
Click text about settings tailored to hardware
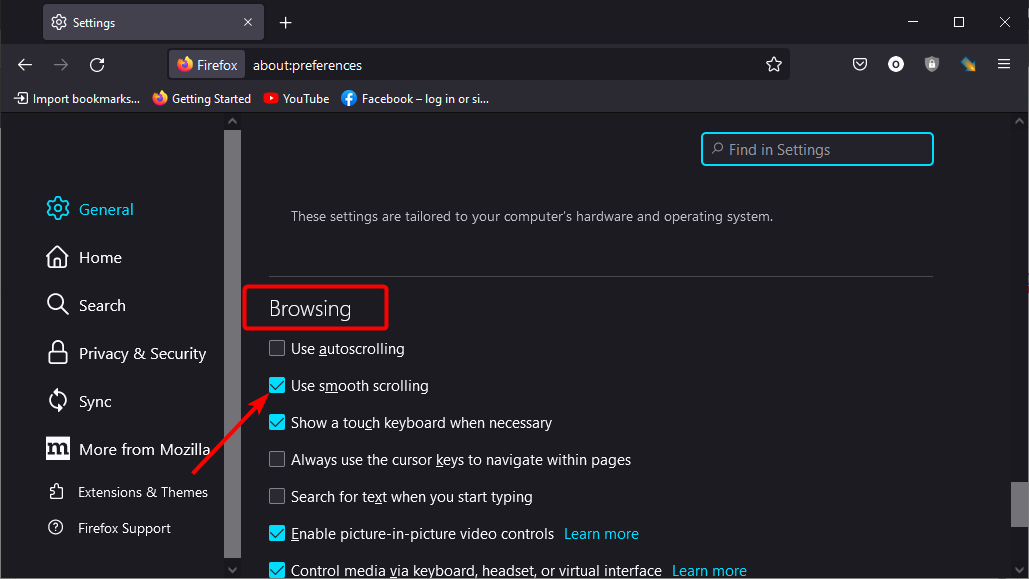[x=532, y=216]
